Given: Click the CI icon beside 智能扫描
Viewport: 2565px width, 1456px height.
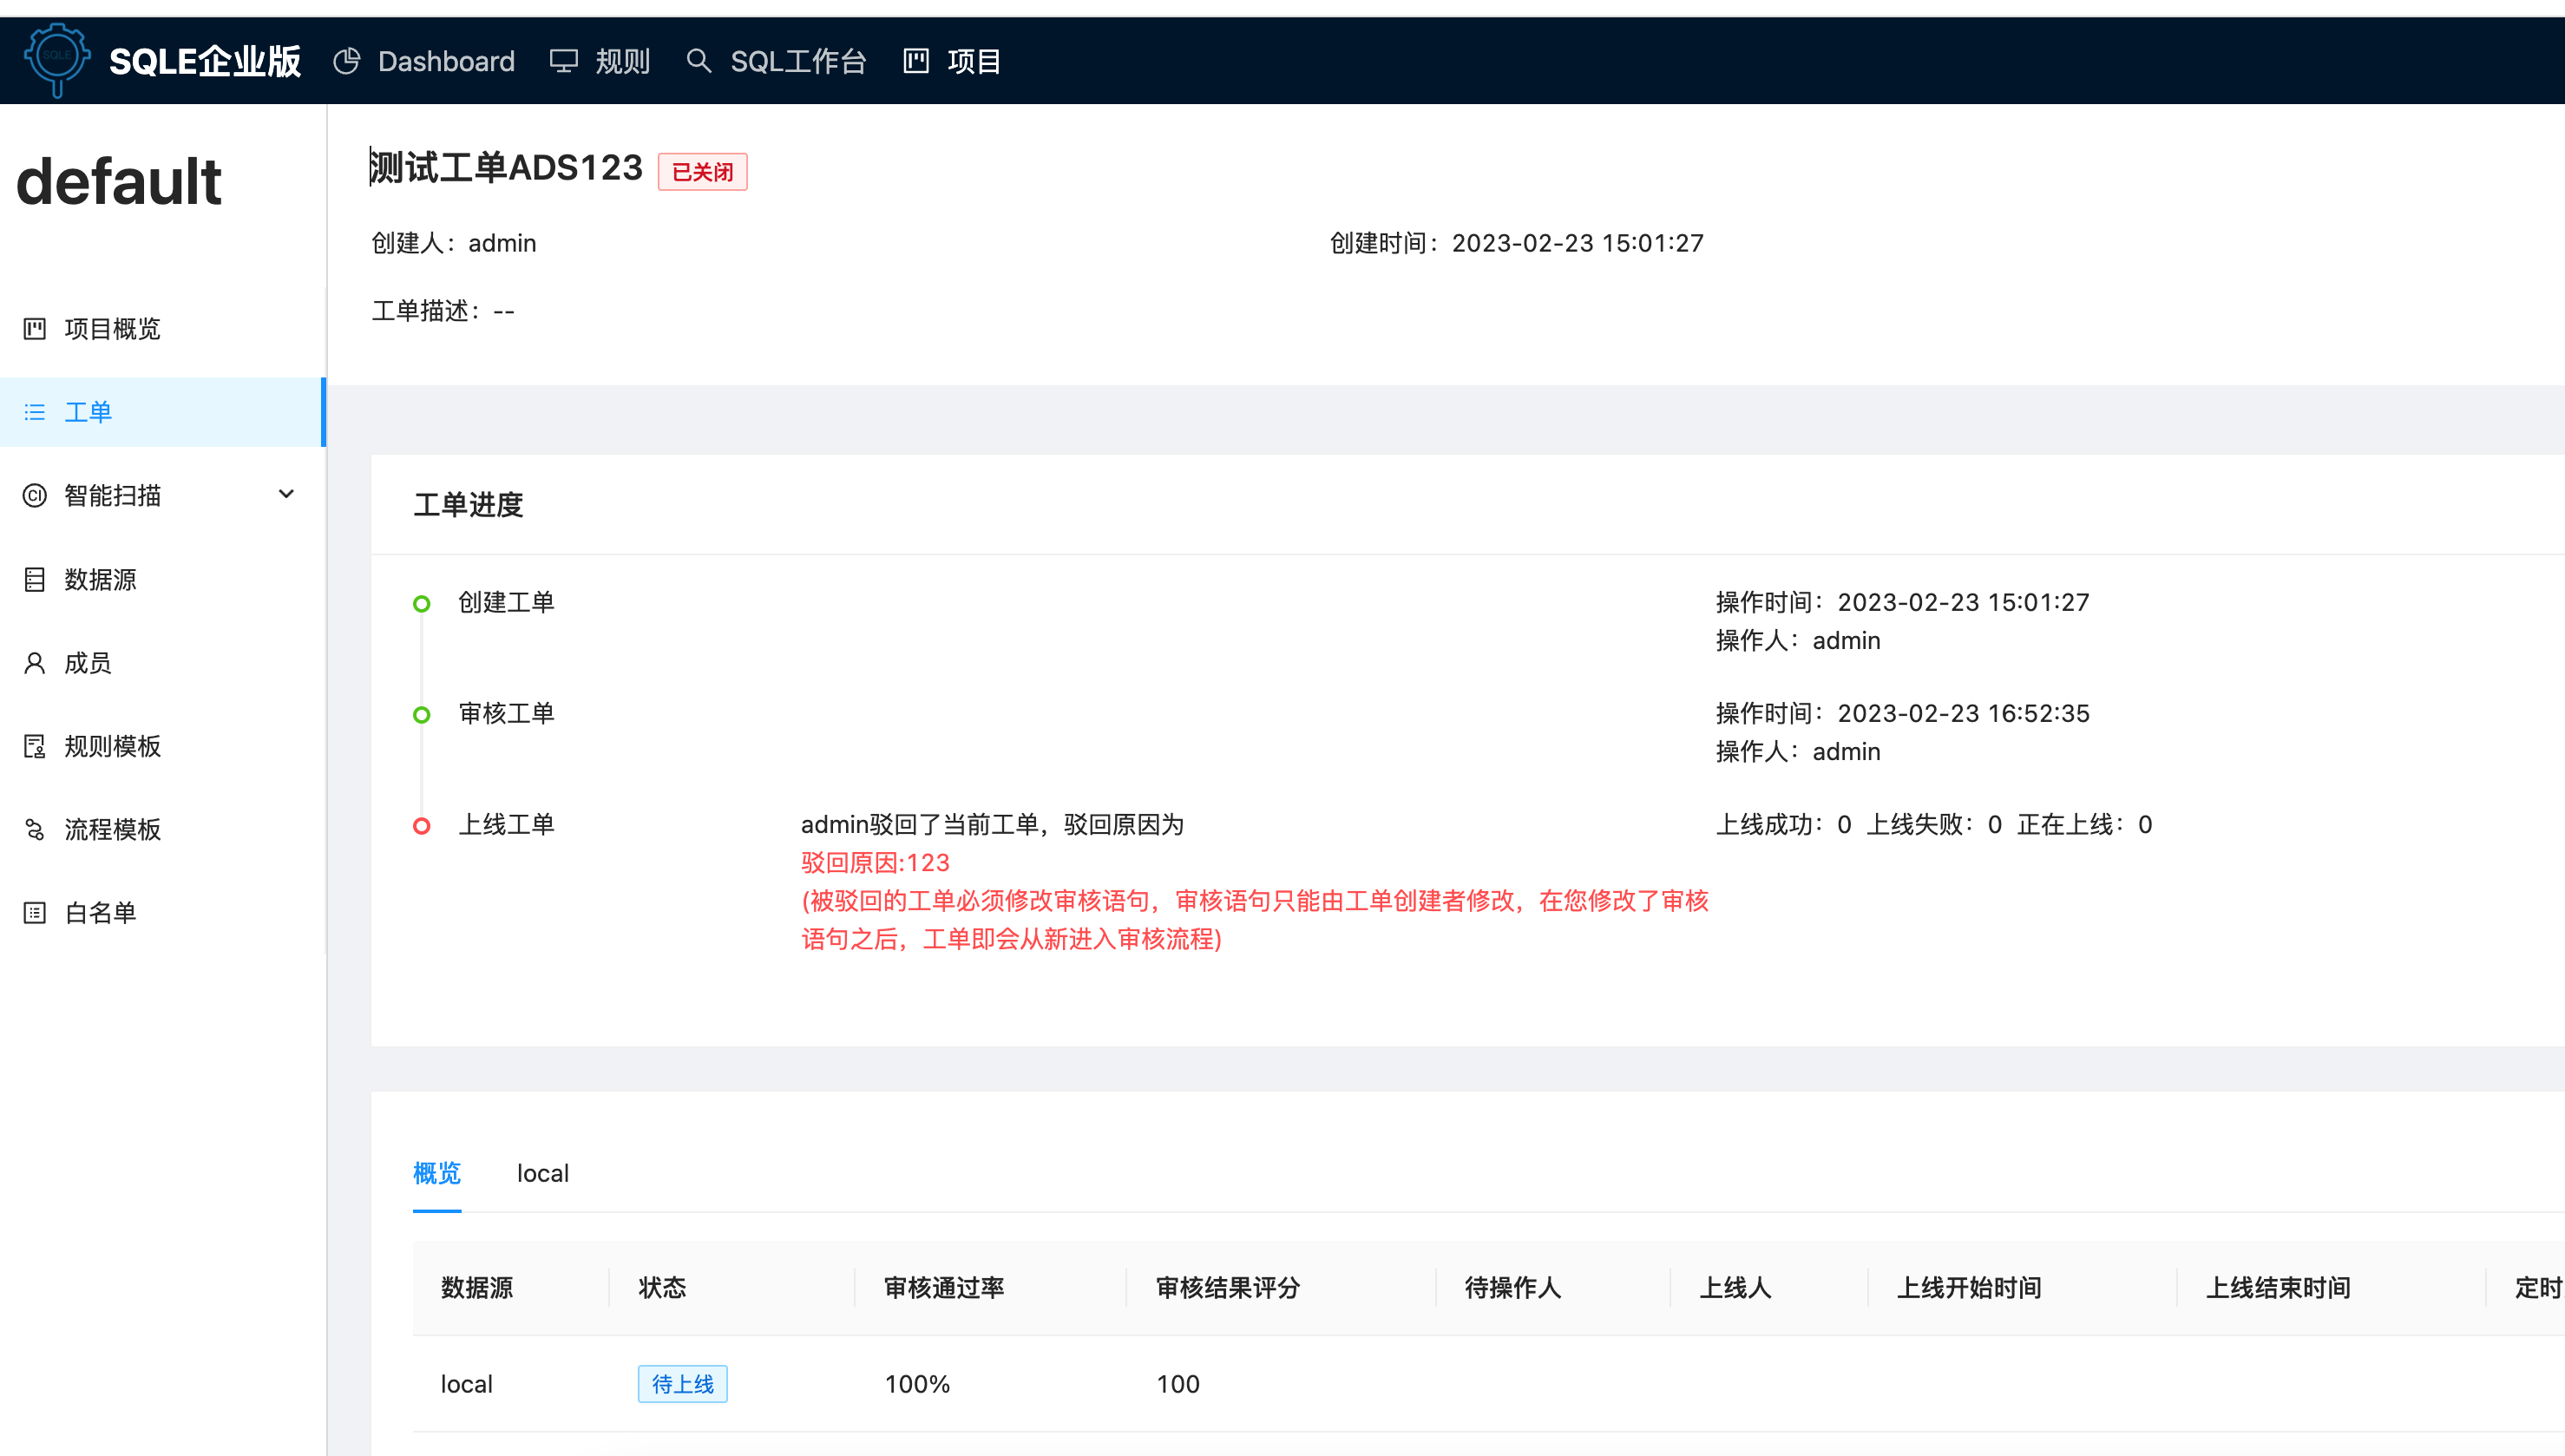Looking at the screenshot, I should pos(35,495).
